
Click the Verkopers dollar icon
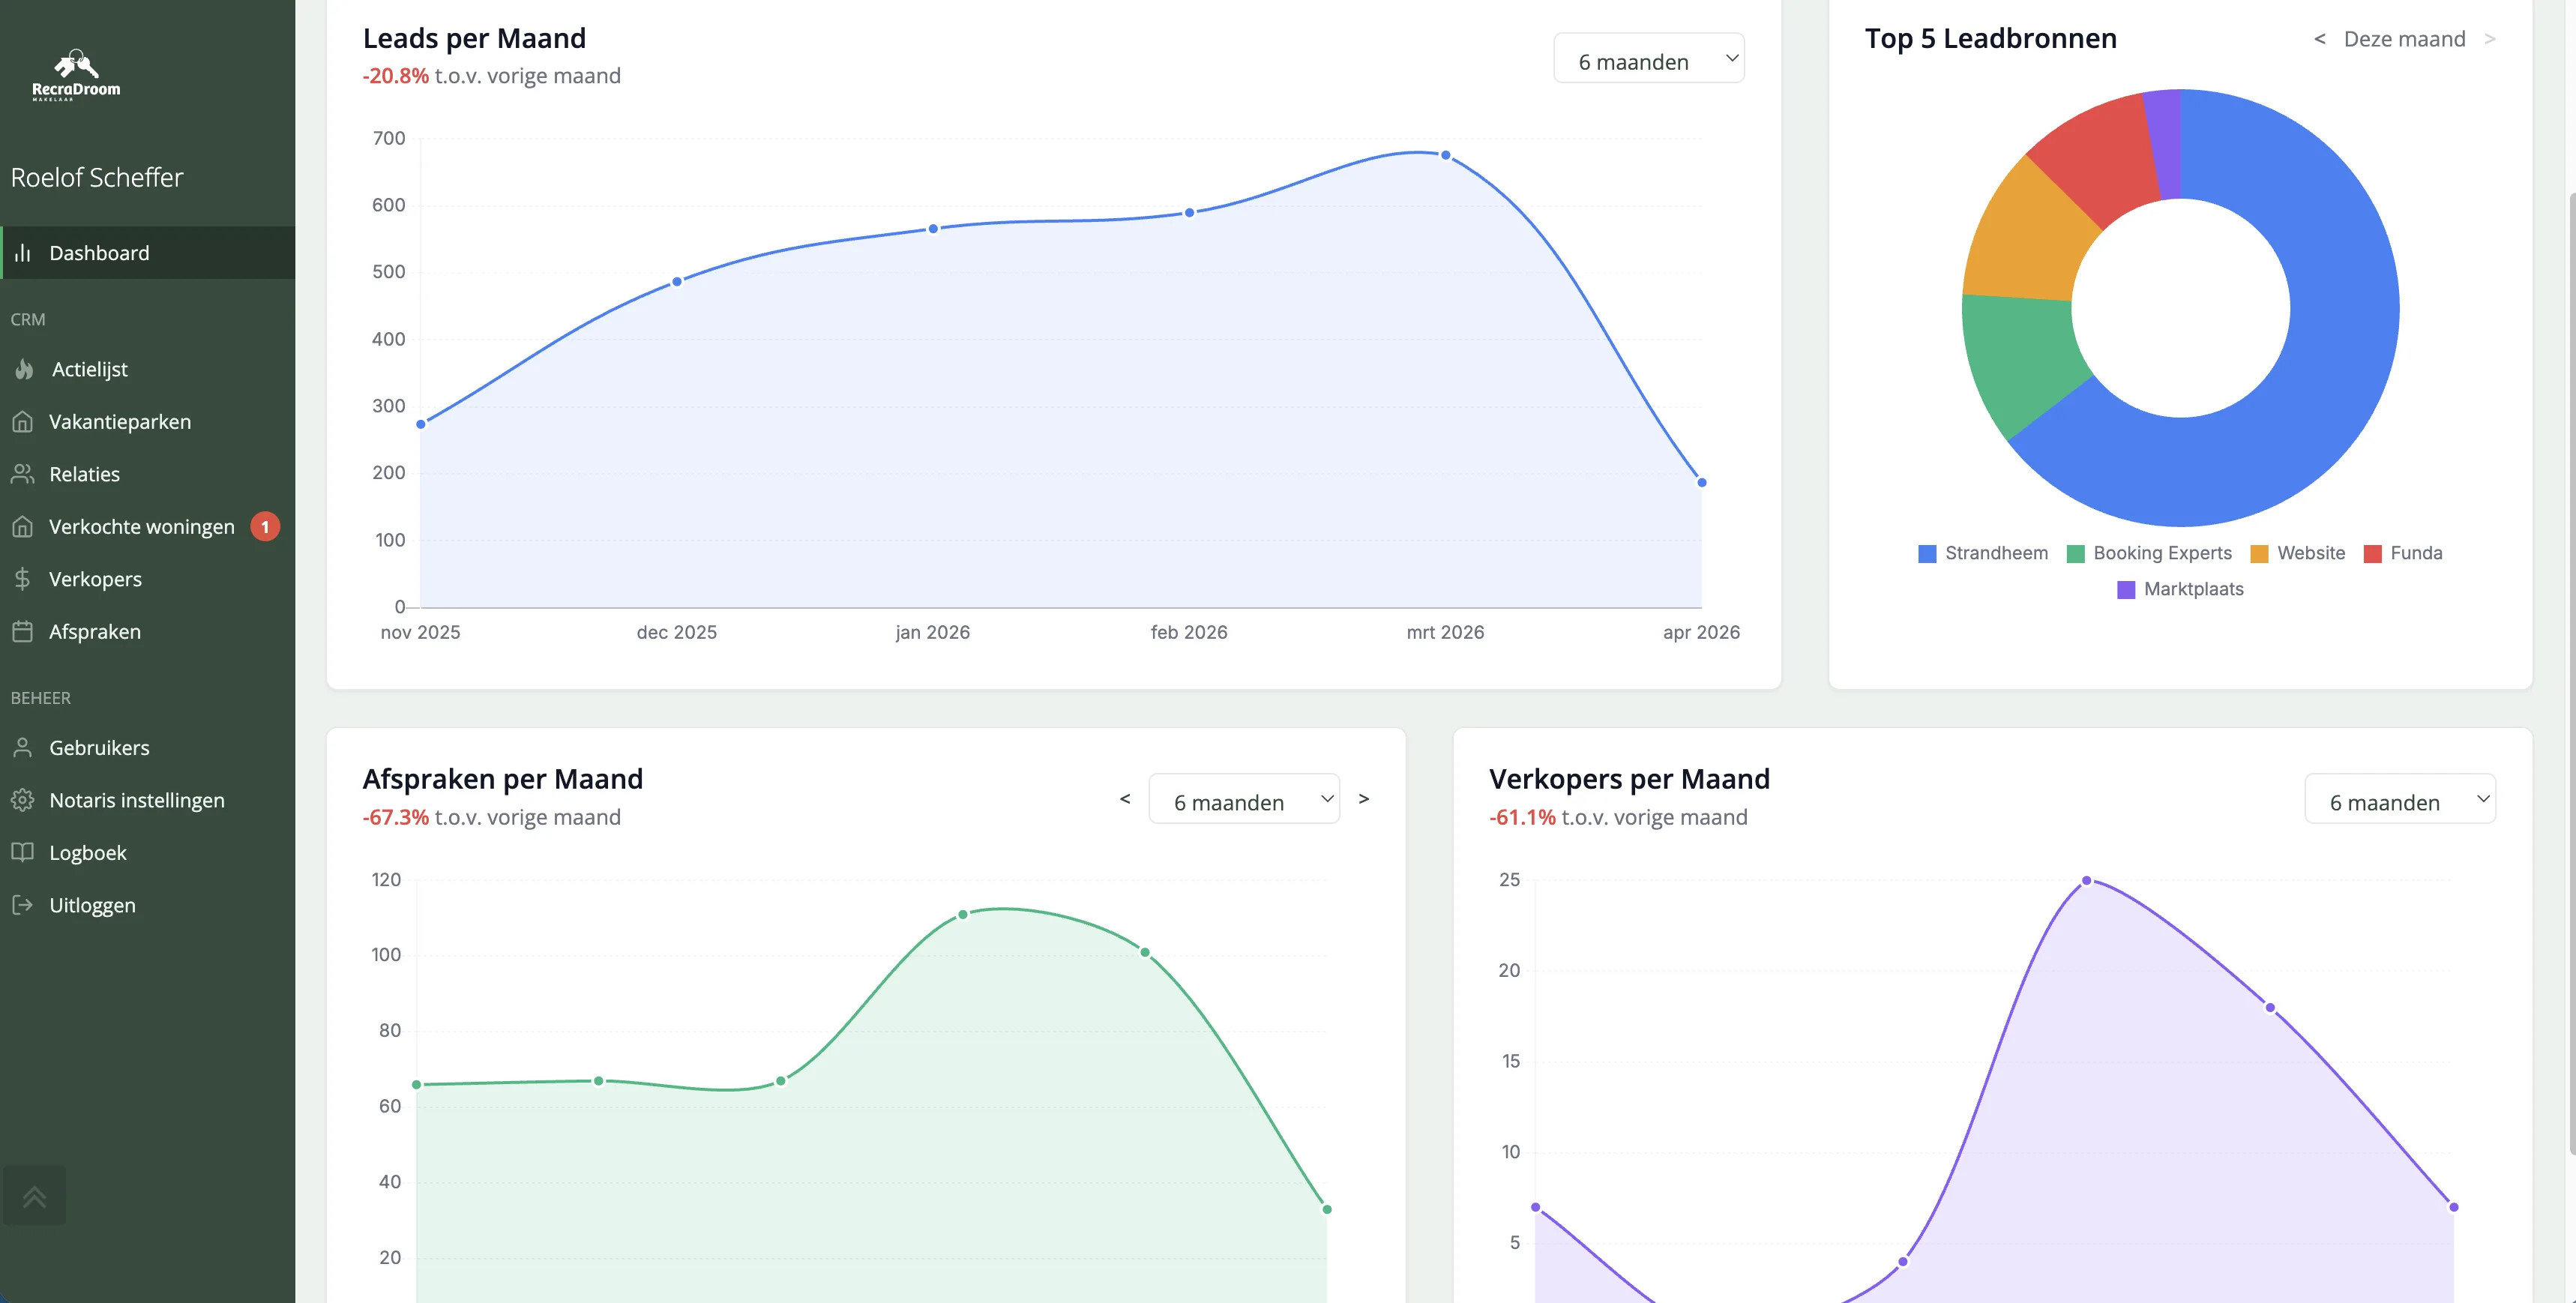pyautogui.click(x=22, y=579)
